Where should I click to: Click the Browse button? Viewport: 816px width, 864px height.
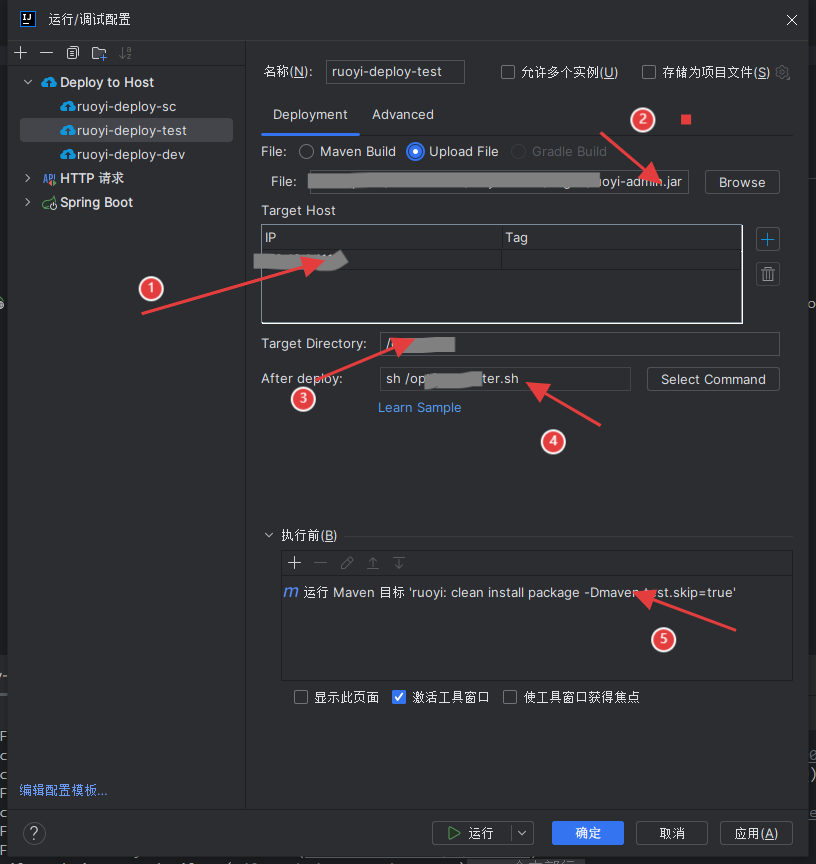tap(741, 182)
